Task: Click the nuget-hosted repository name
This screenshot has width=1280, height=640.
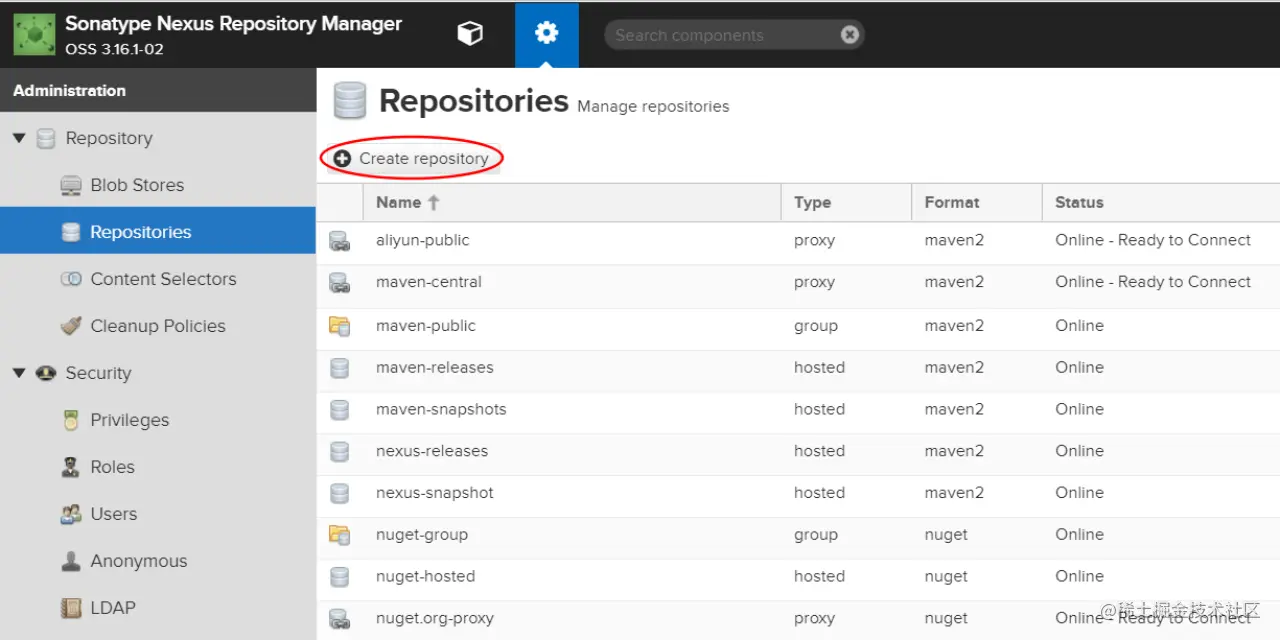Action: [426, 577]
